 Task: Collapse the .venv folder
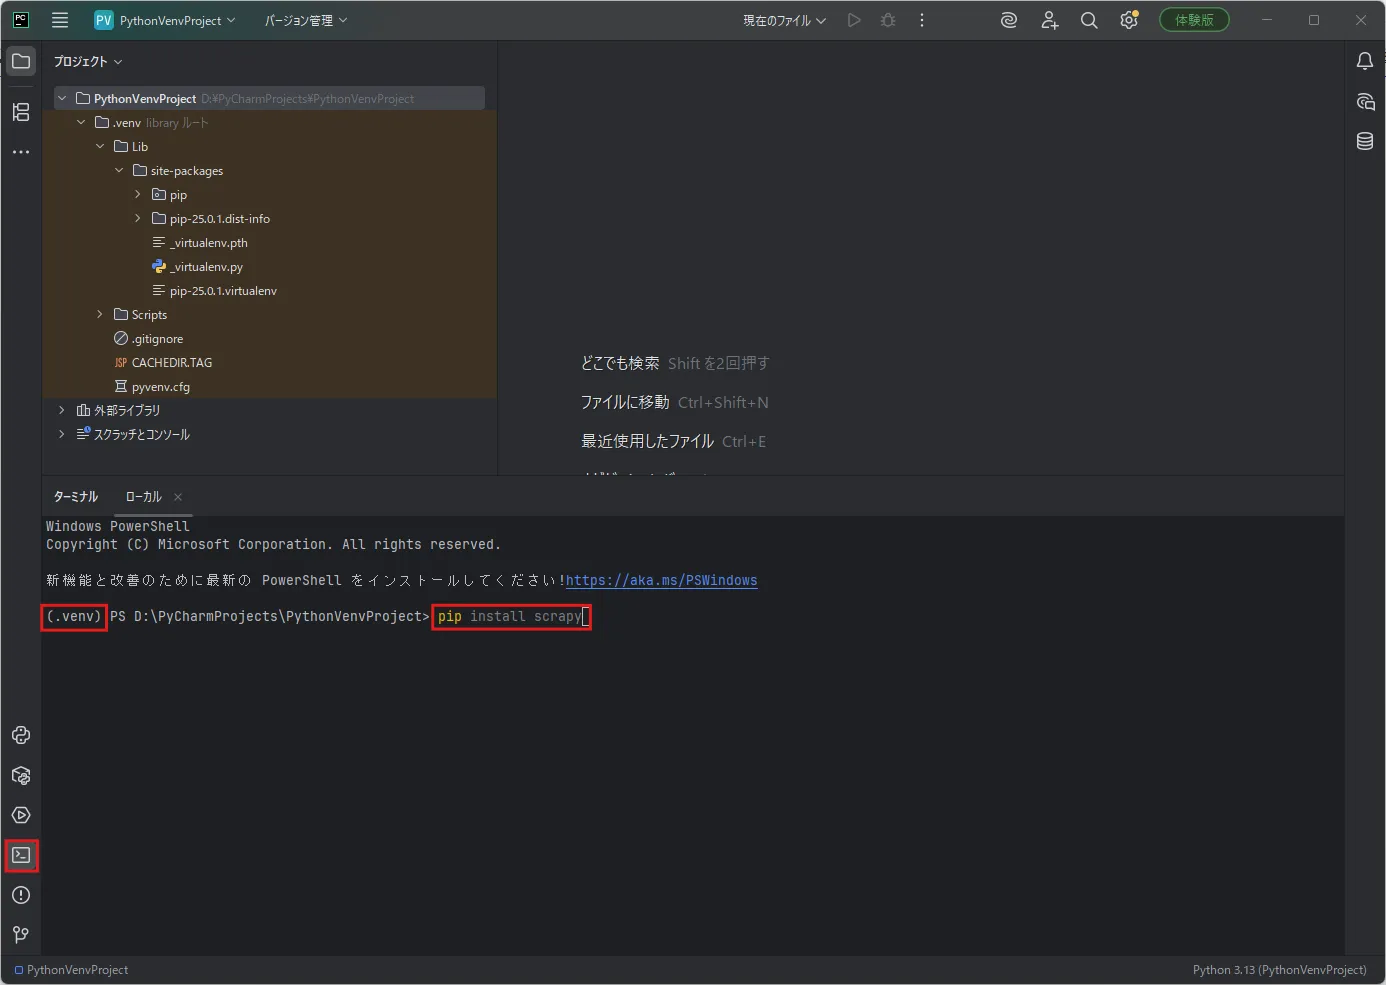(x=81, y=122)
